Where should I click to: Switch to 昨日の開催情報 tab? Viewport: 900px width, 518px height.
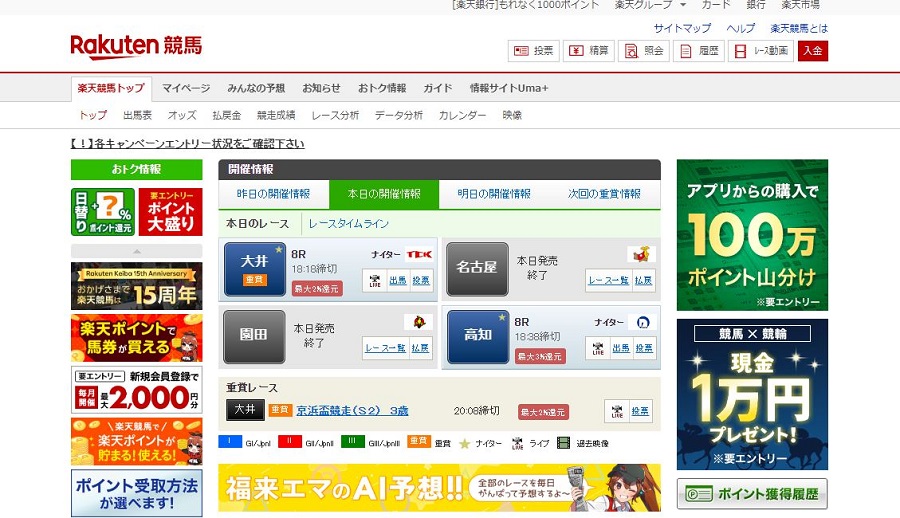pyautogui.click(x=273, y=194)
